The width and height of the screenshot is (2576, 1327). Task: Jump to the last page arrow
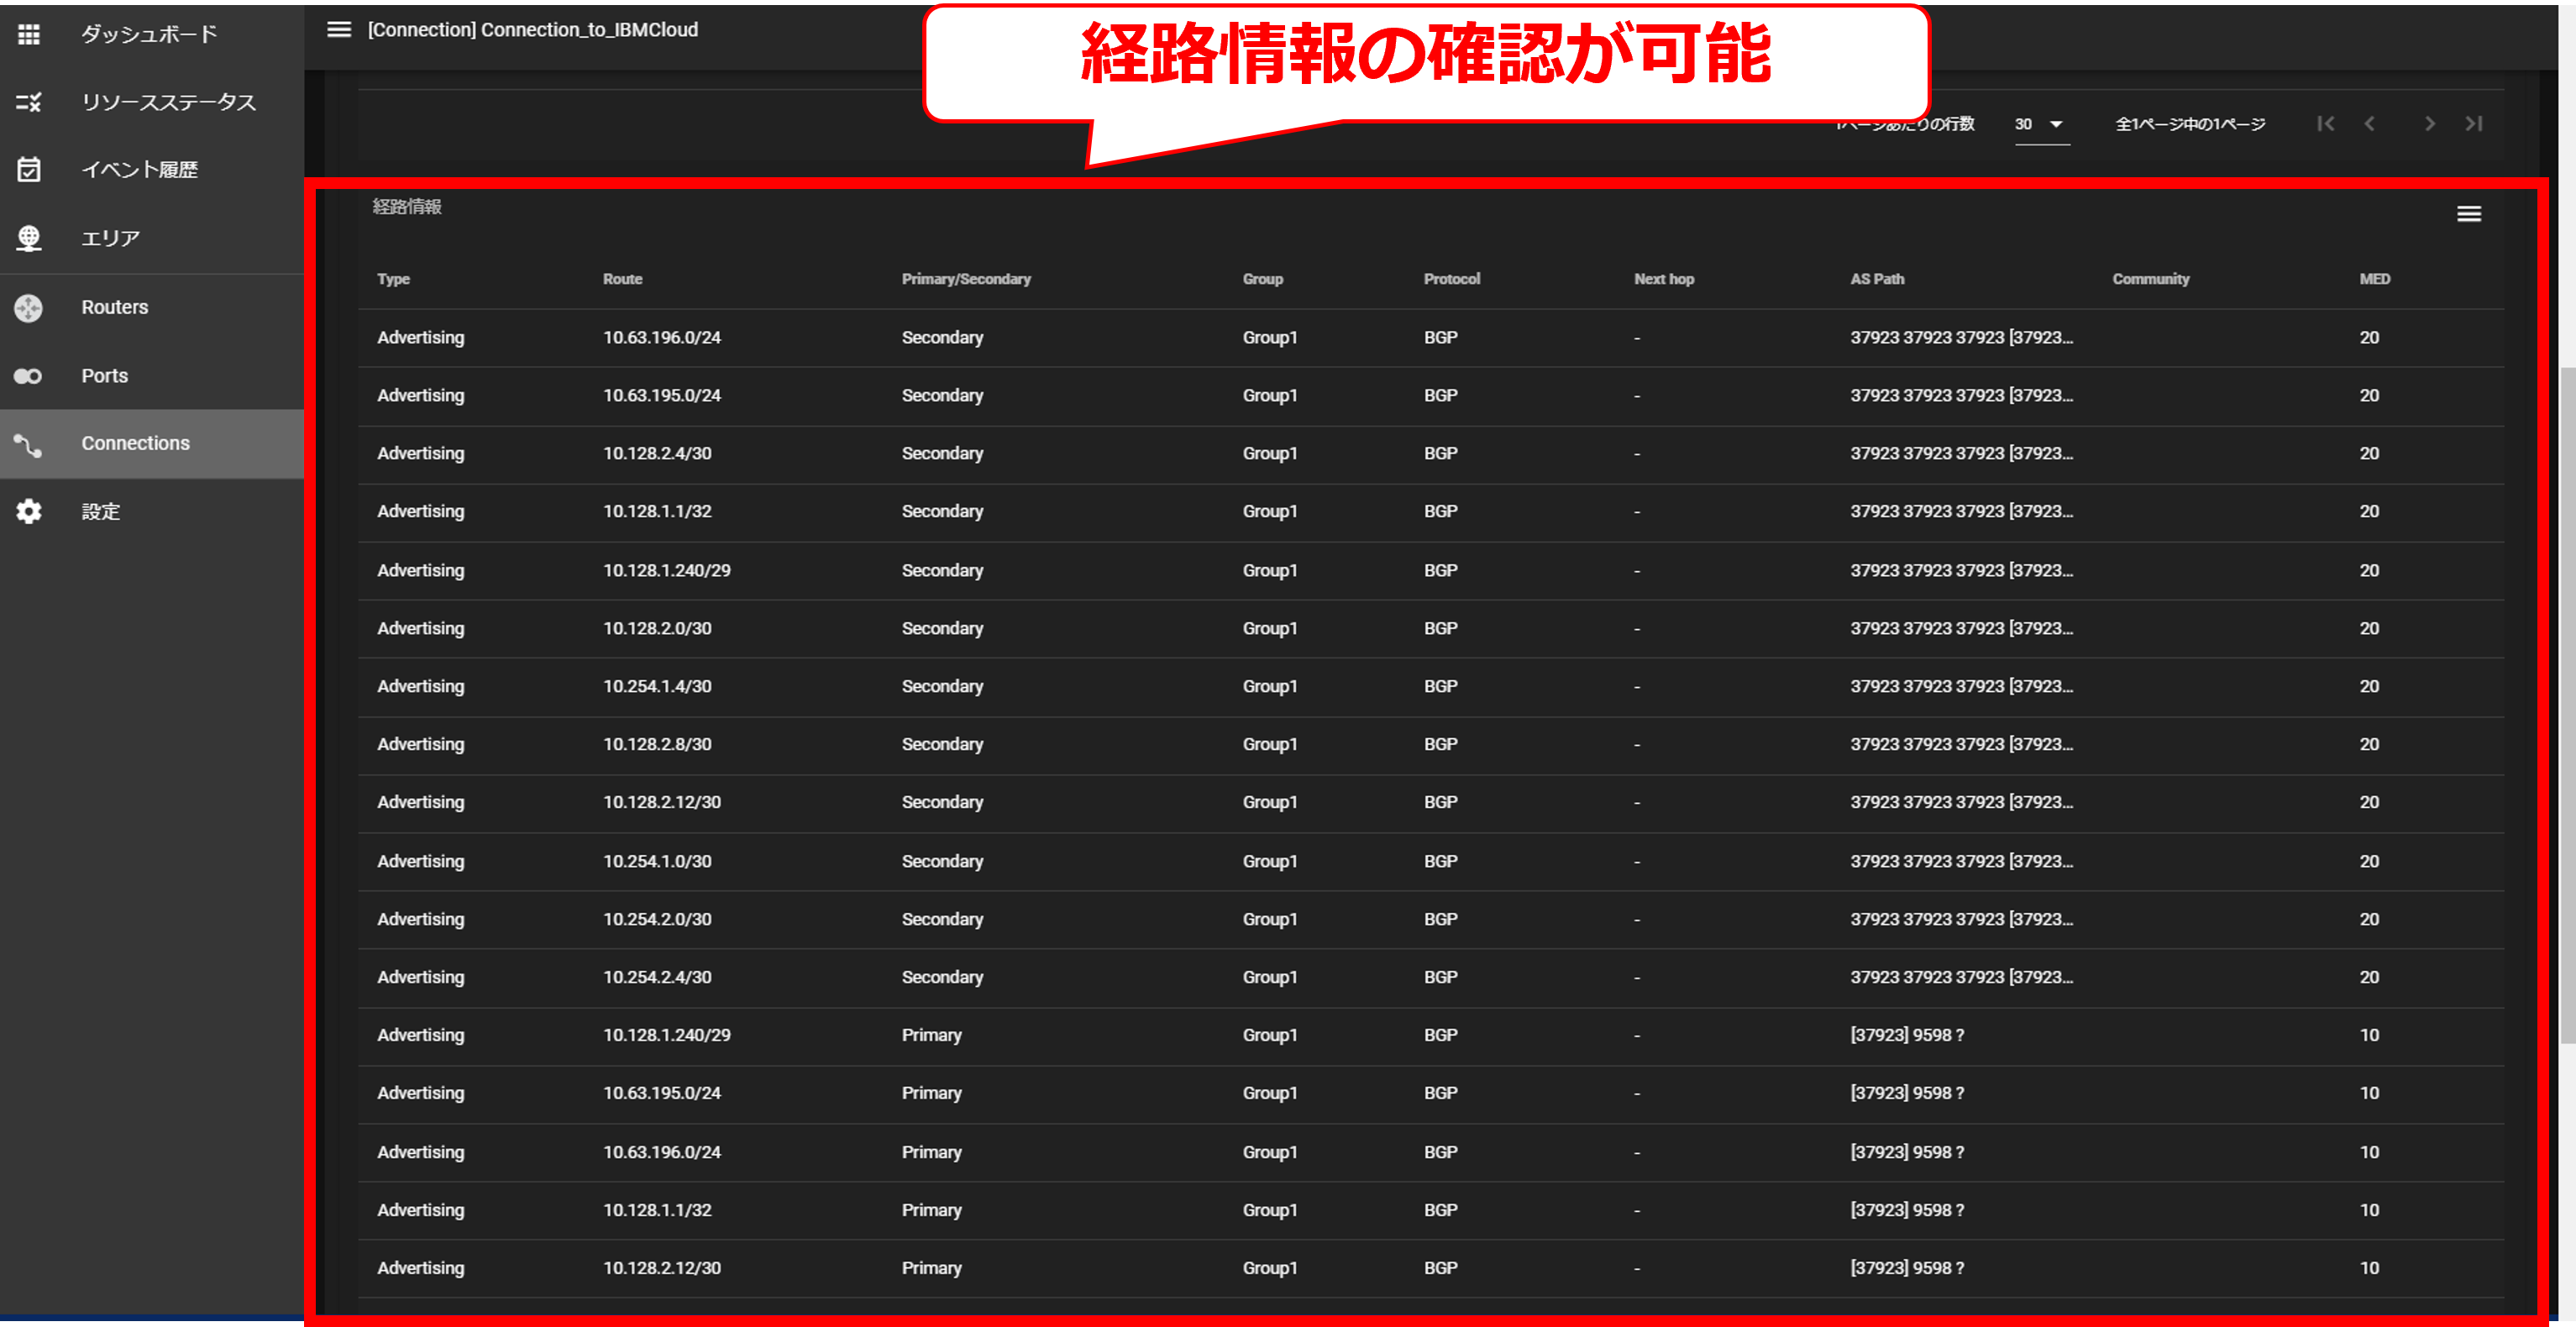(x=2474, y=124)
